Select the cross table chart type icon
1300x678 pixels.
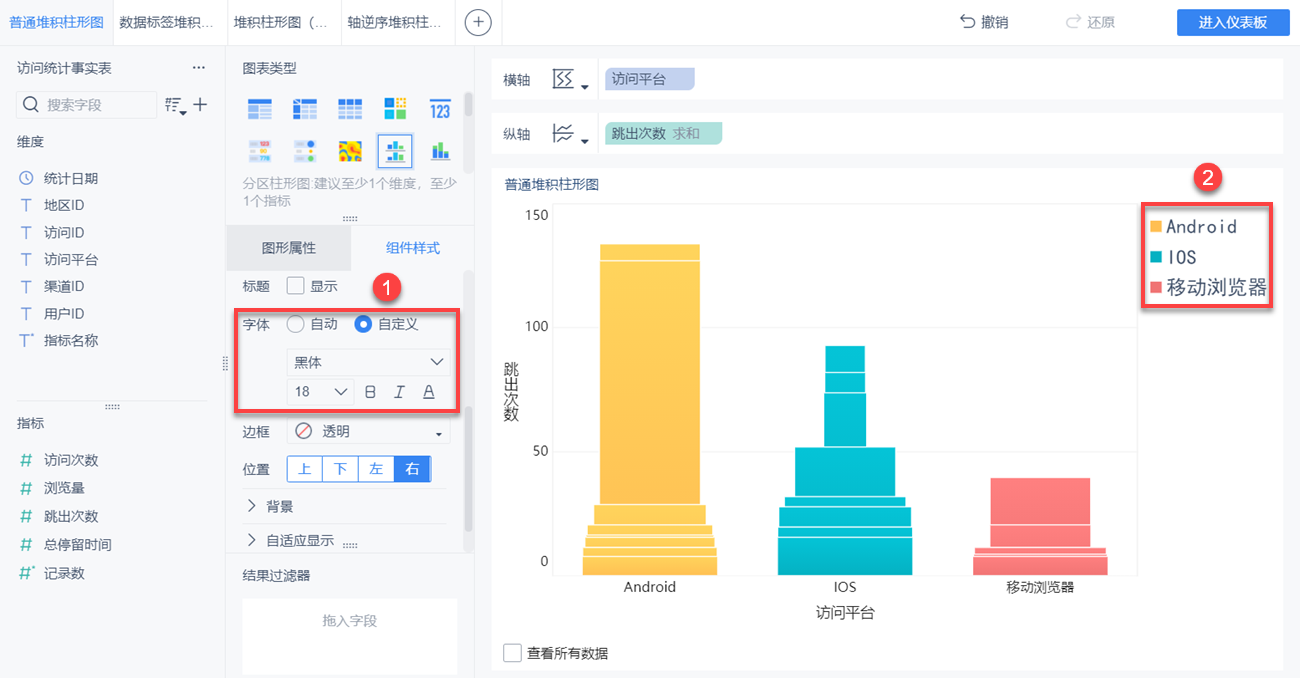click(x=305, y=109)
